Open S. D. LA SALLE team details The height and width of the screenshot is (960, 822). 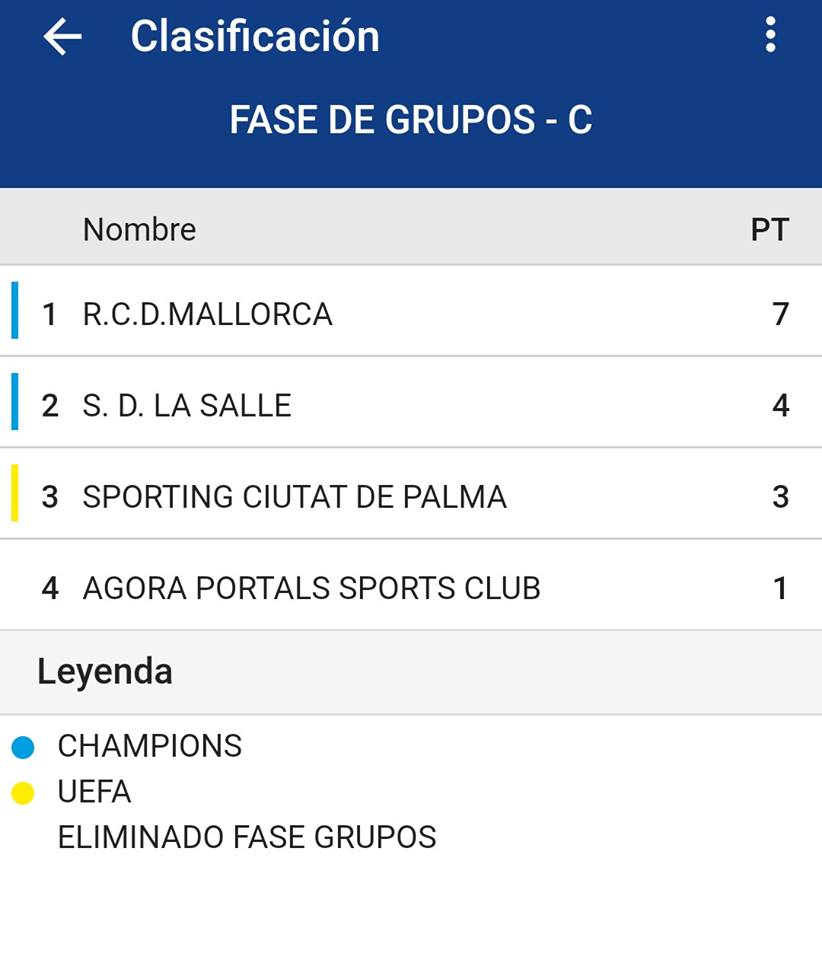187,405
